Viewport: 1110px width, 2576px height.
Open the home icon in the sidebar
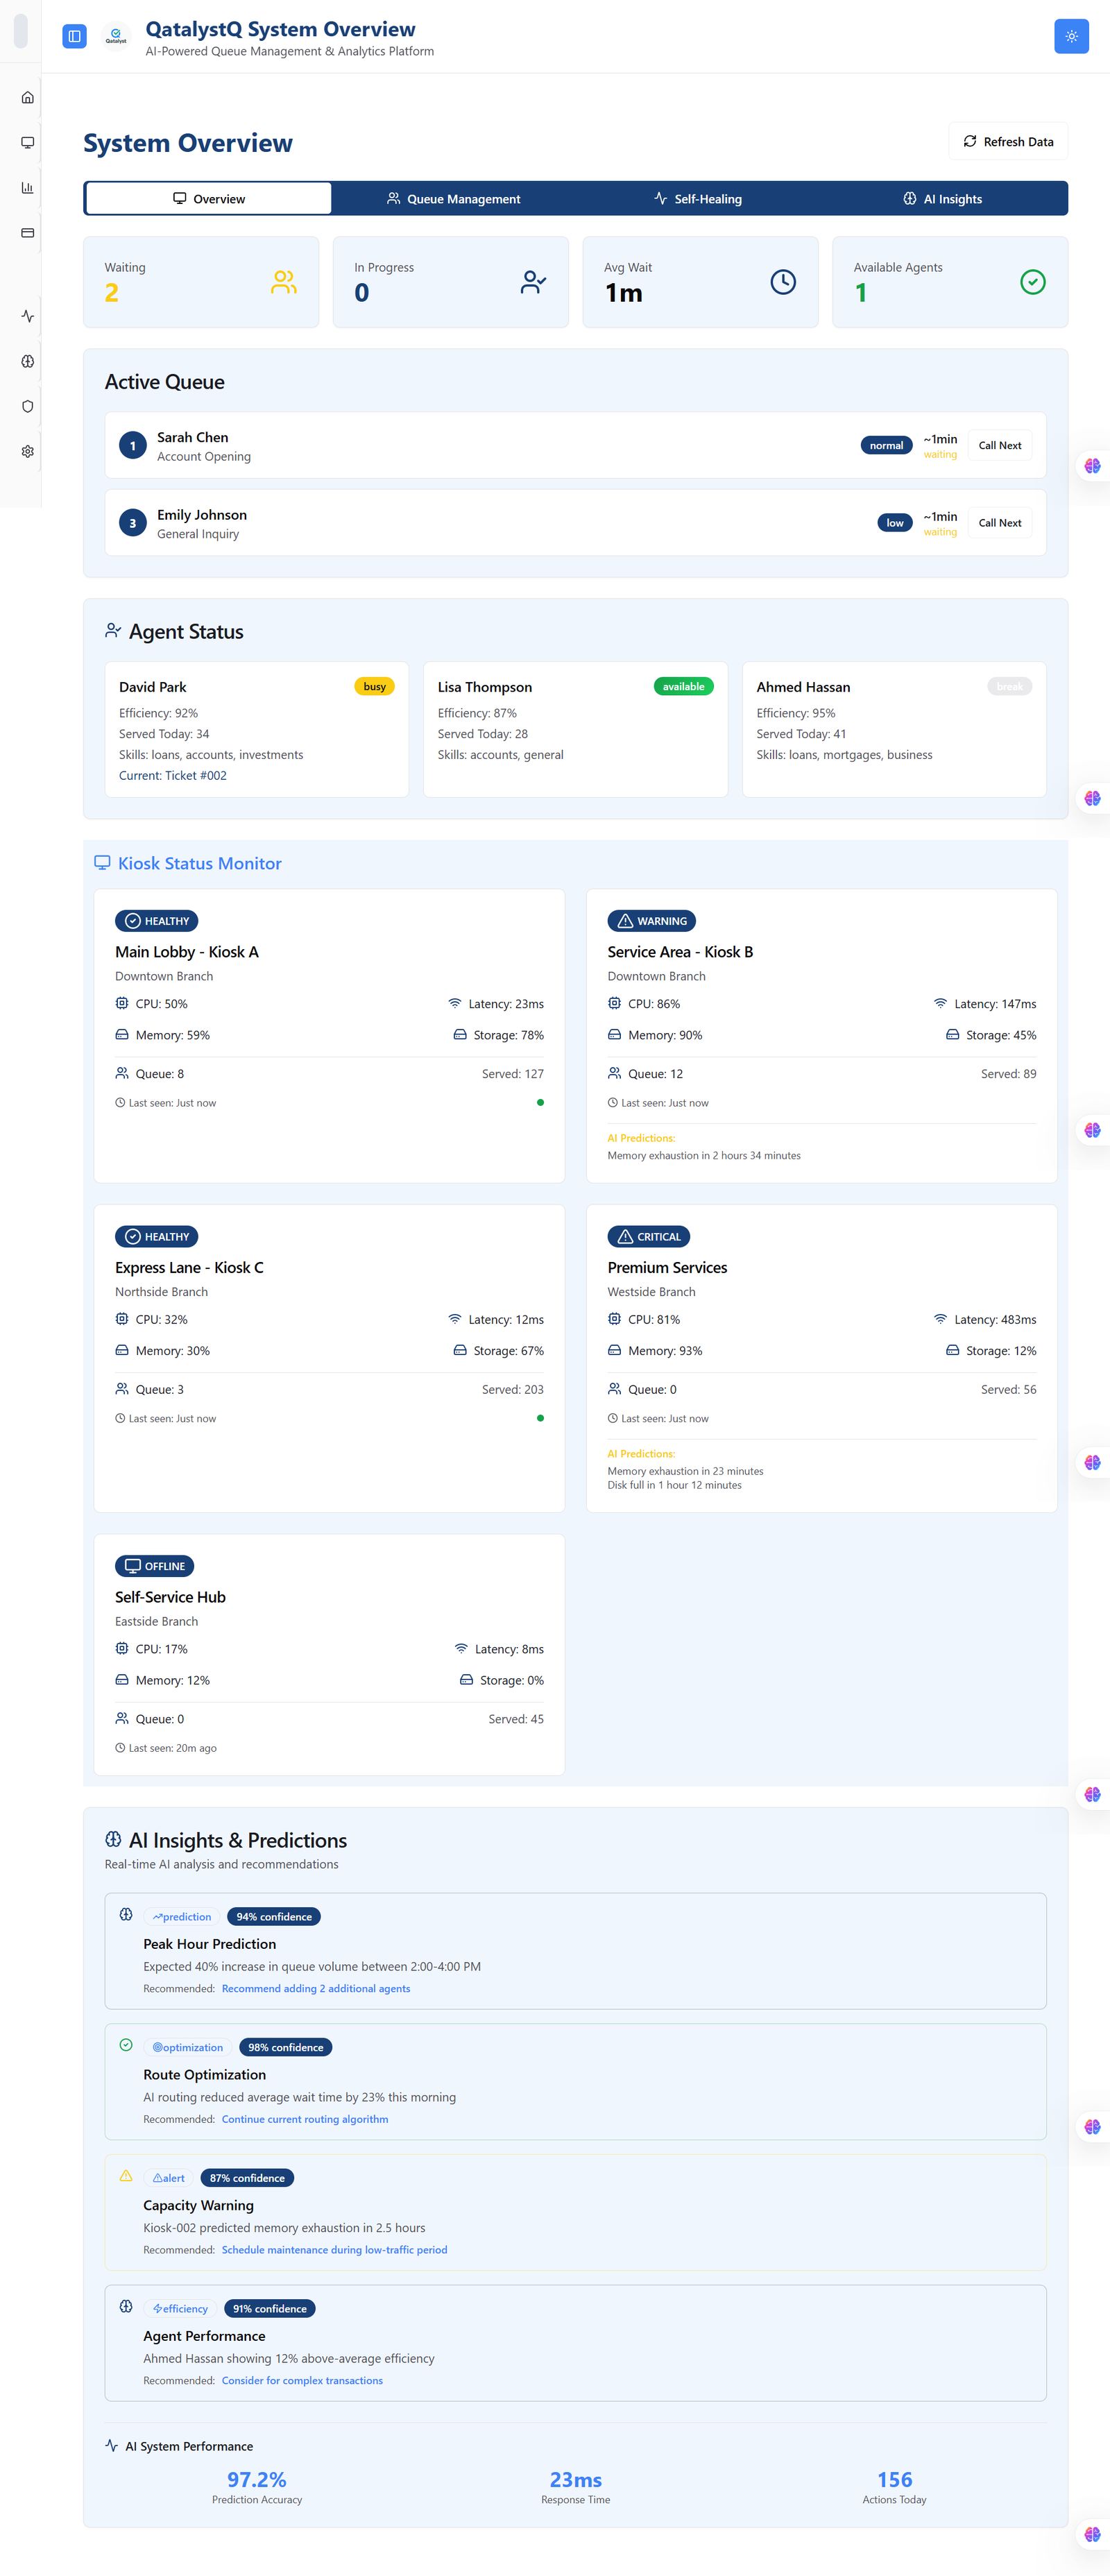tap(28, 97)
